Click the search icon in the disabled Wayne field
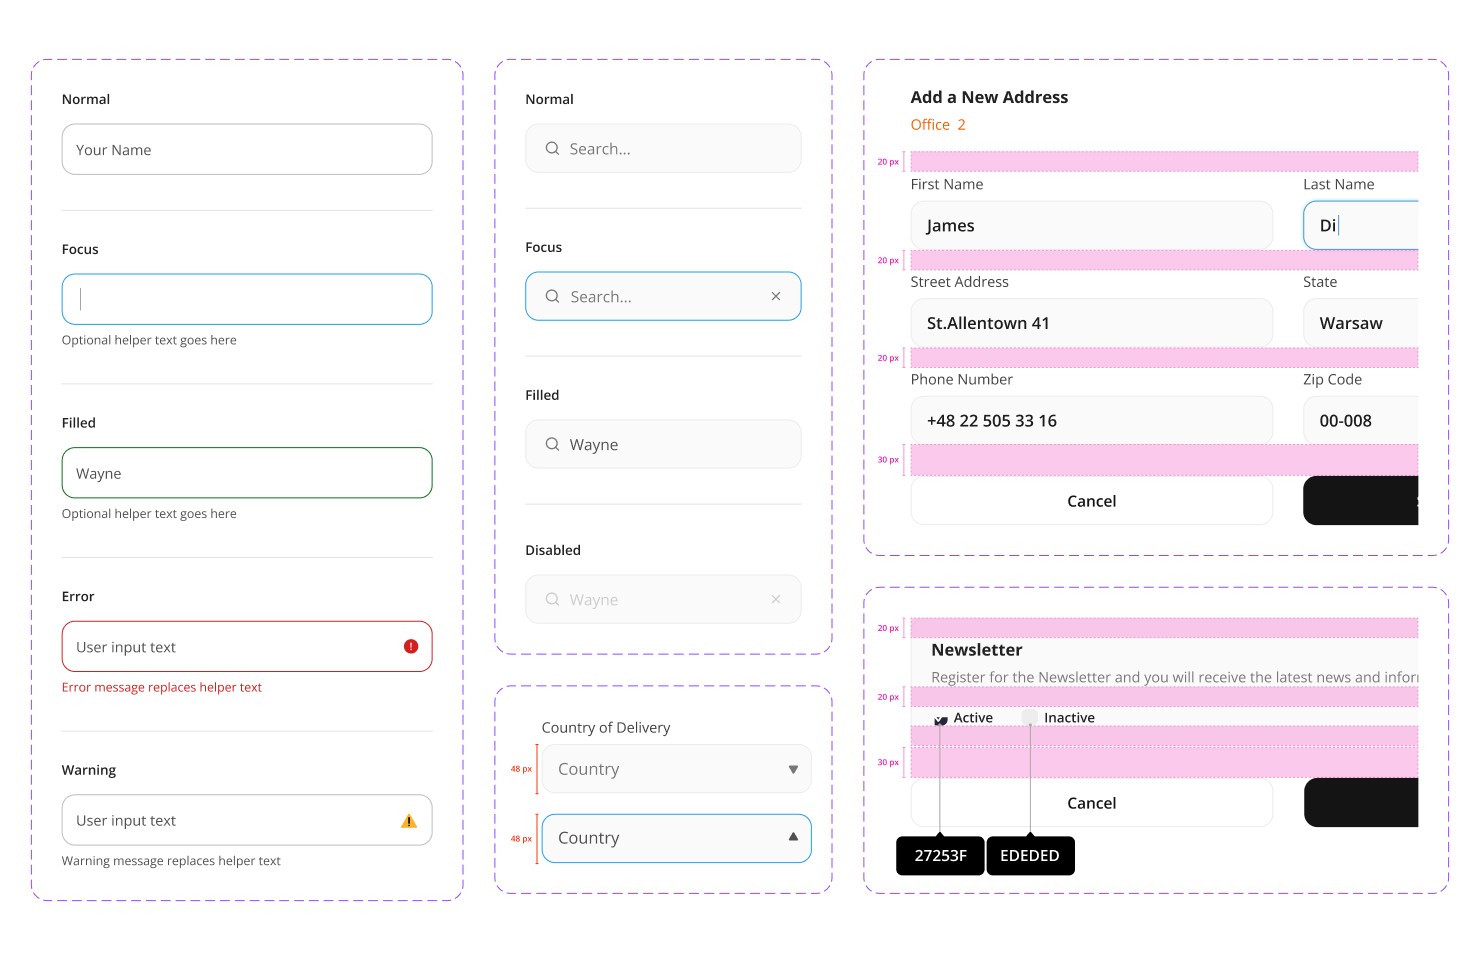 click(x=553, y=599)
